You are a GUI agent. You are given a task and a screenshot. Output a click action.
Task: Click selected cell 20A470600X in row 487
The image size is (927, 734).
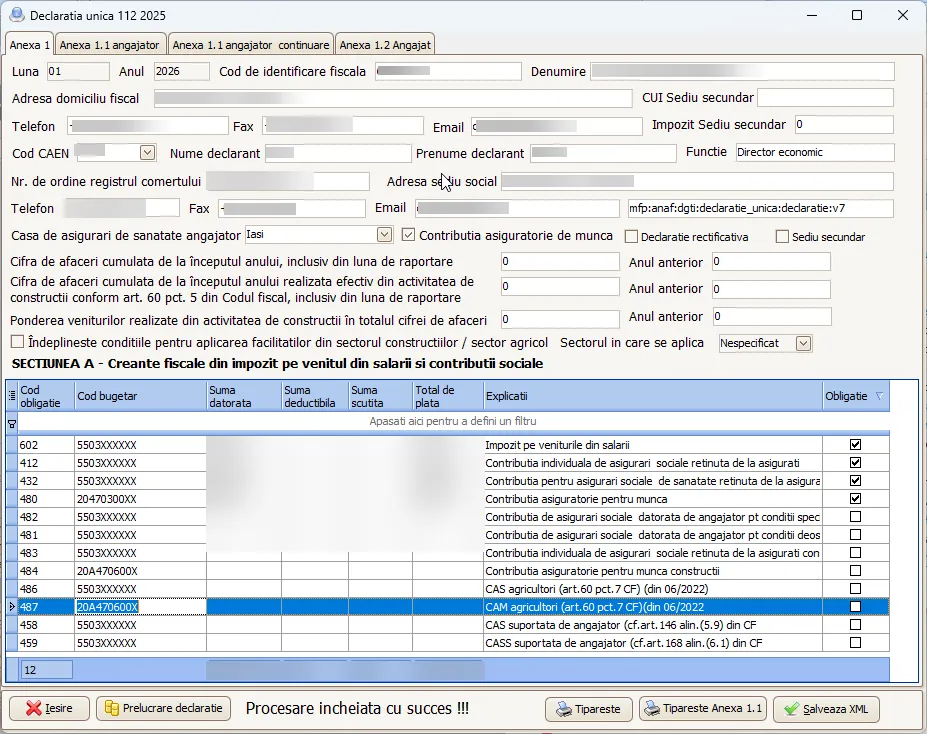140,607
